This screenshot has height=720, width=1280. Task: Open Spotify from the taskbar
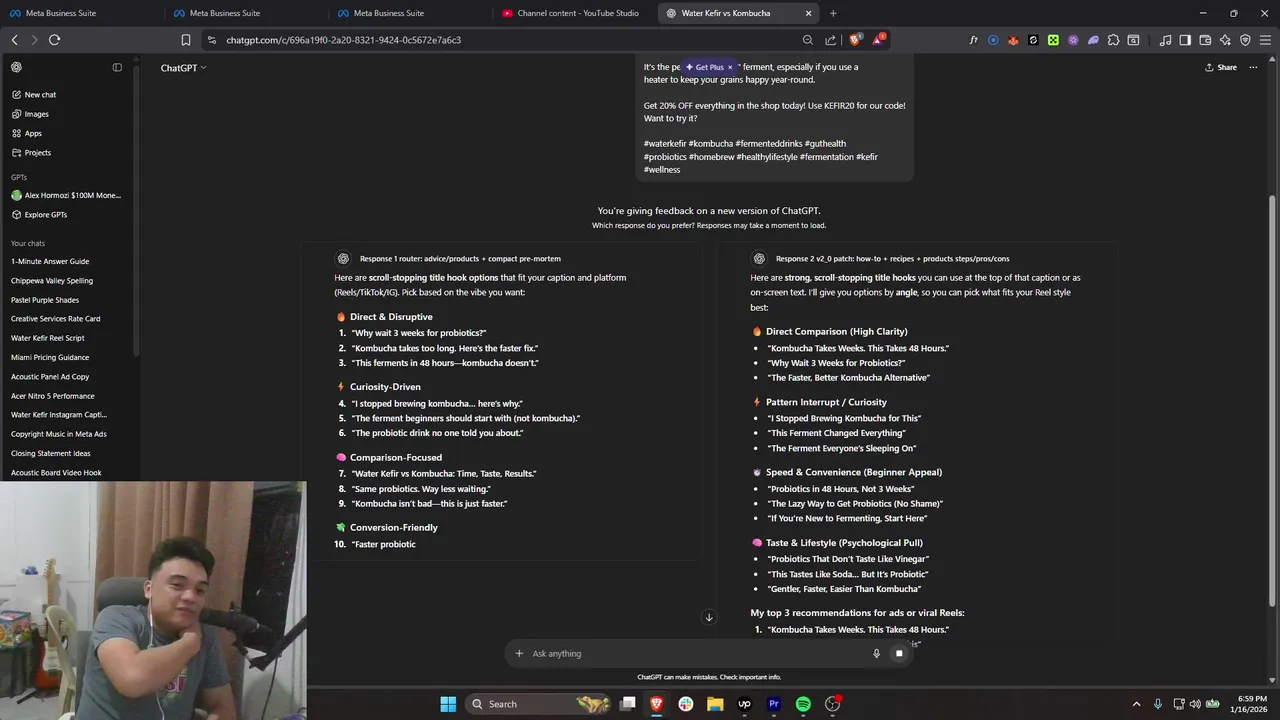[x=803, y=704]
